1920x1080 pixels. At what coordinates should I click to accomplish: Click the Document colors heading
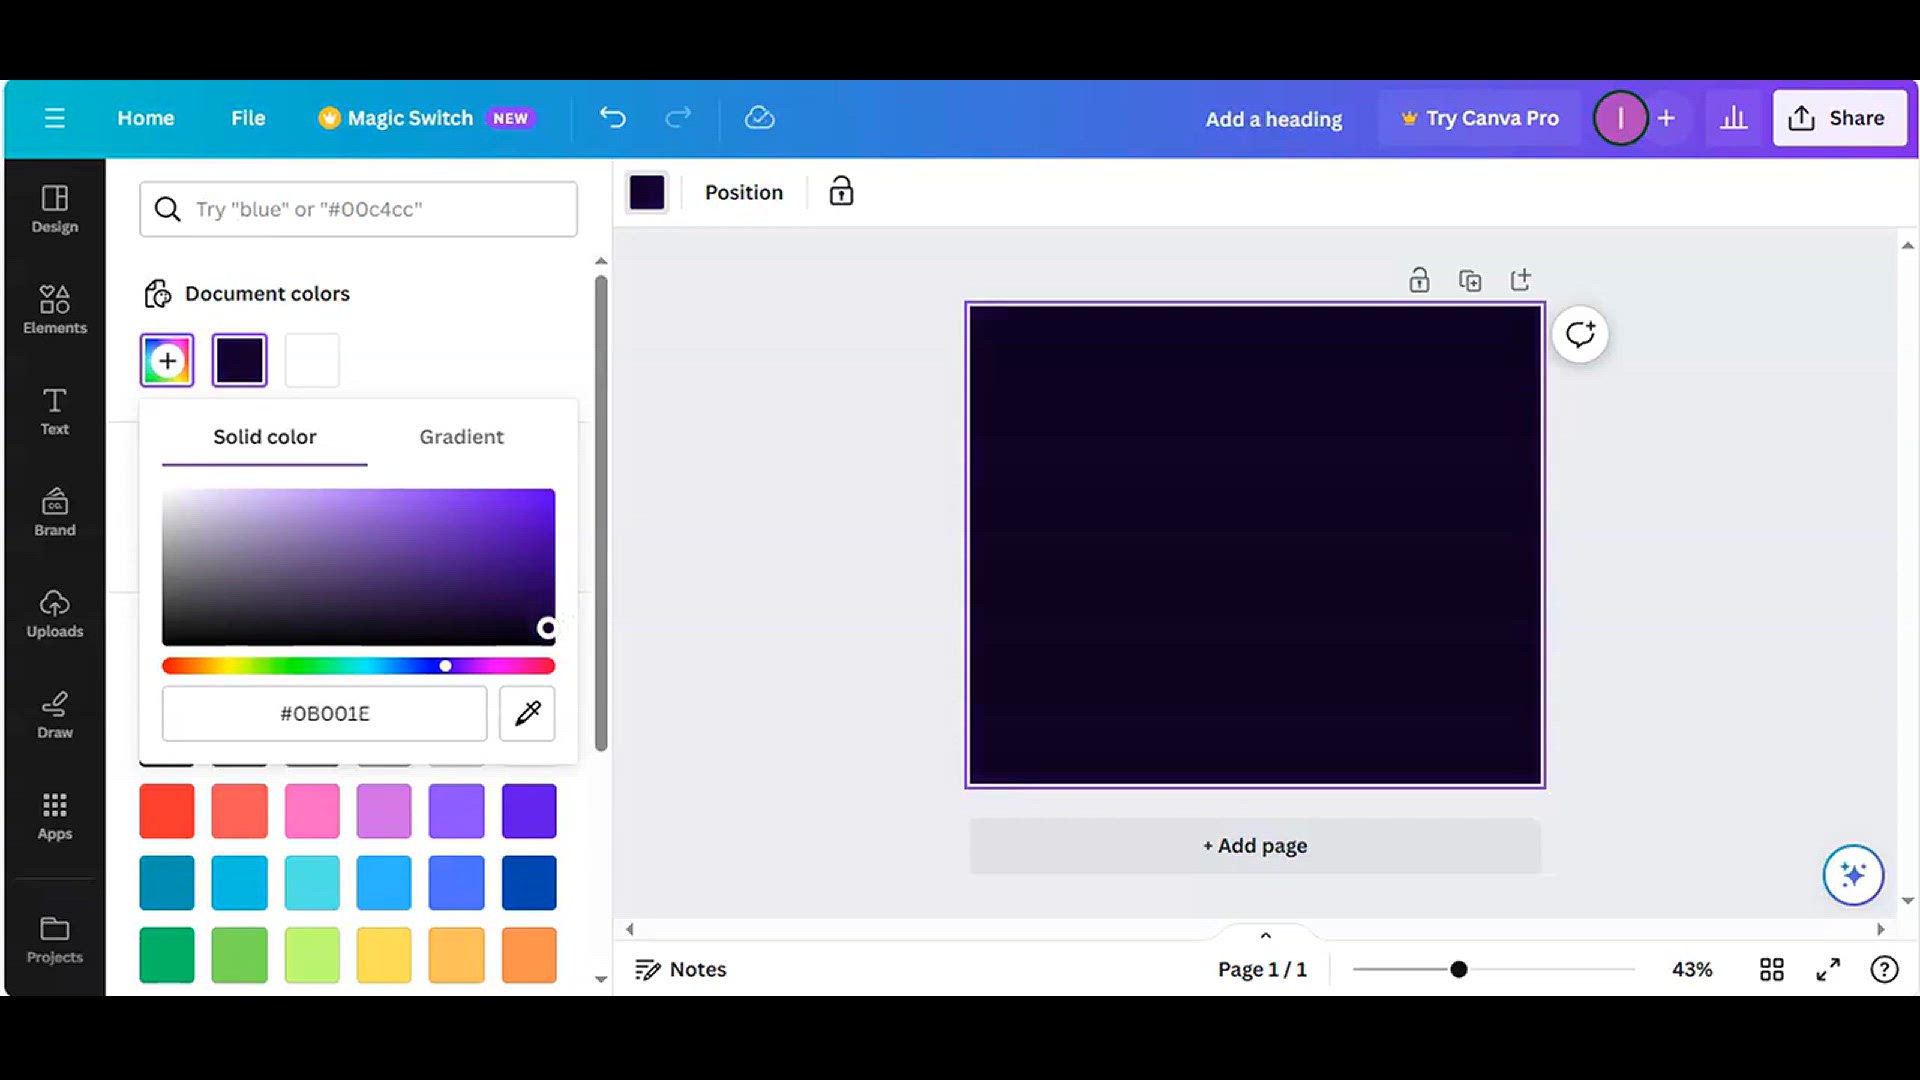click(267, 294)
